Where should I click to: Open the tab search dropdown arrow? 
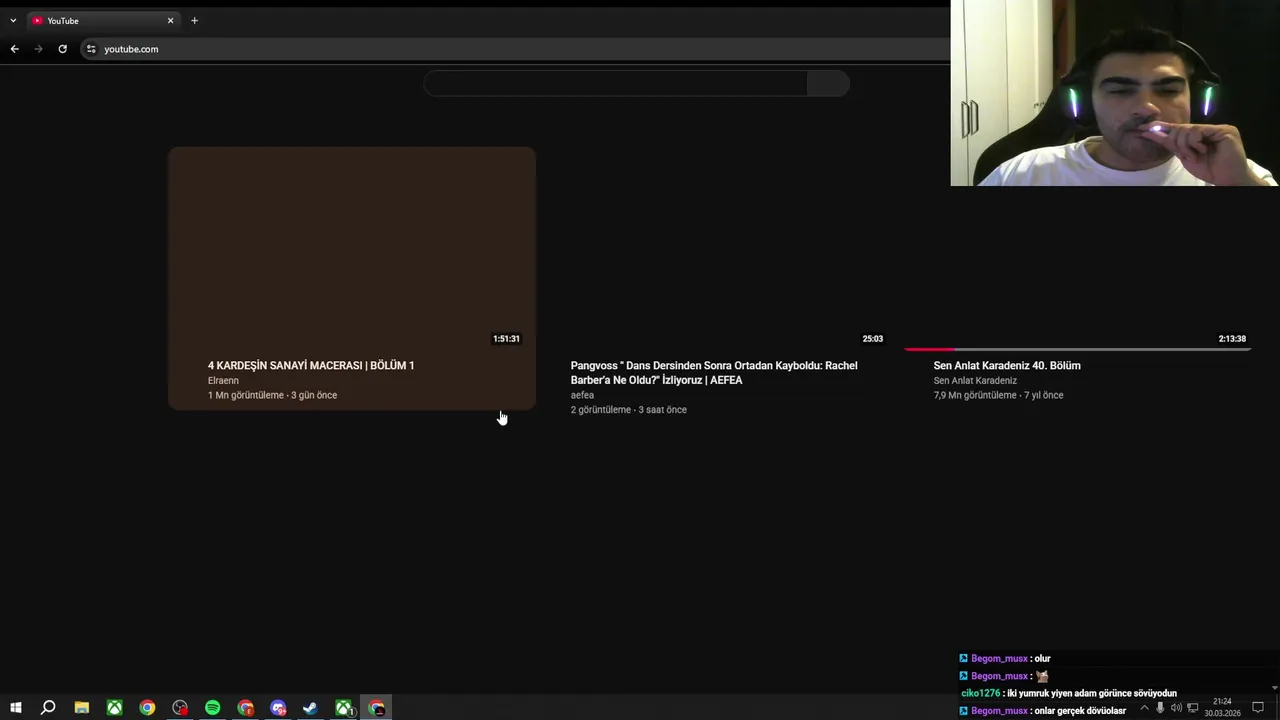tap(13, 20)
